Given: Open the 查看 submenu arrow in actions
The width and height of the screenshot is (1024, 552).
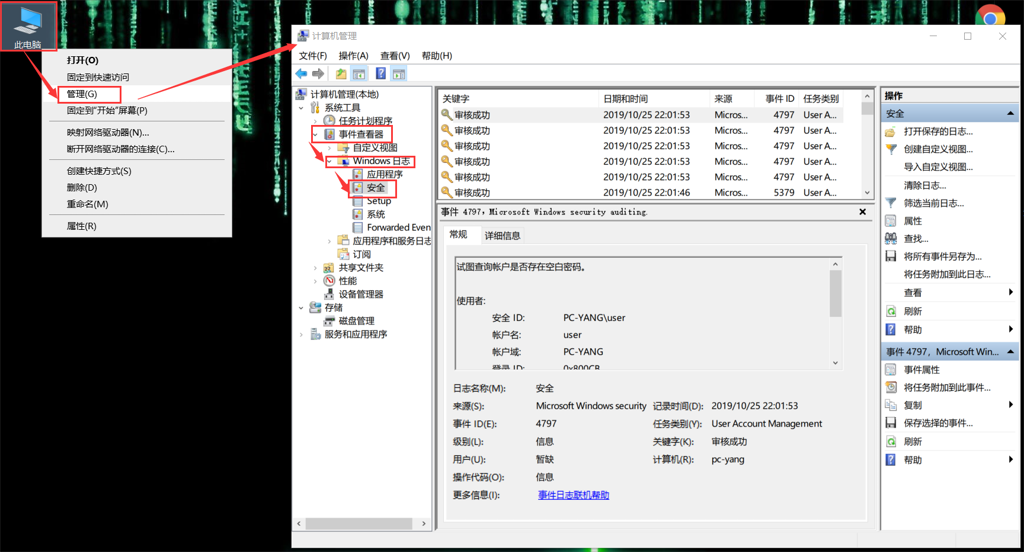Looking at the screenshot, I should [x=1011, y=292].
